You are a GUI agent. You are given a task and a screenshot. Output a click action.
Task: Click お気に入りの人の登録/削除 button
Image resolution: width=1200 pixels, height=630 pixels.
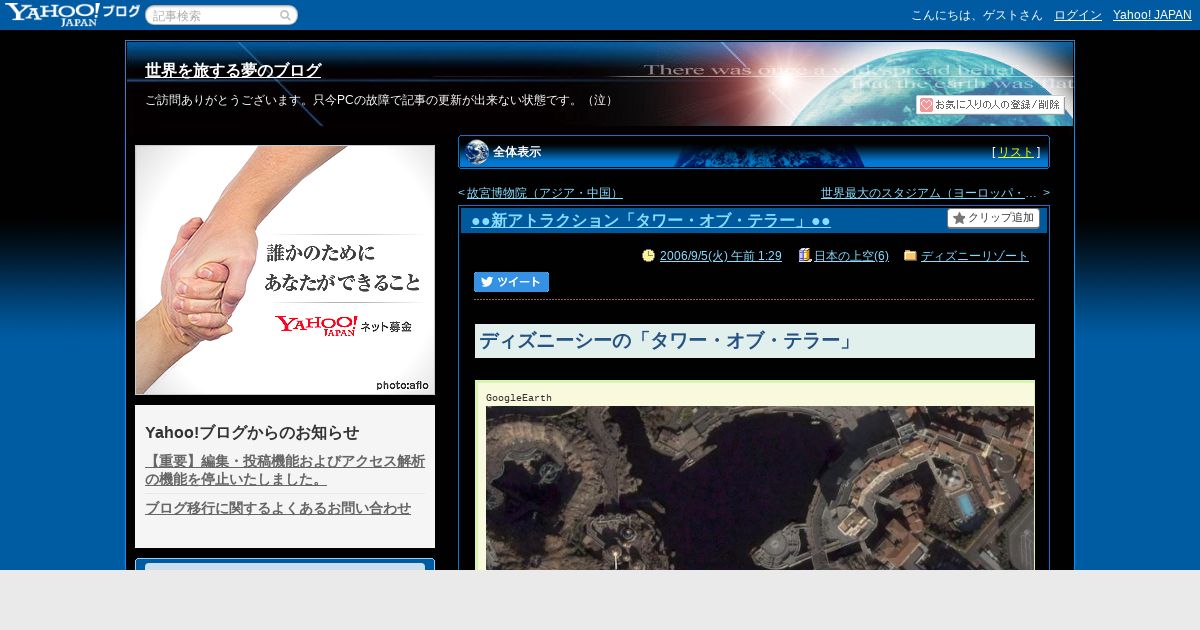click(x=990, y=105)
